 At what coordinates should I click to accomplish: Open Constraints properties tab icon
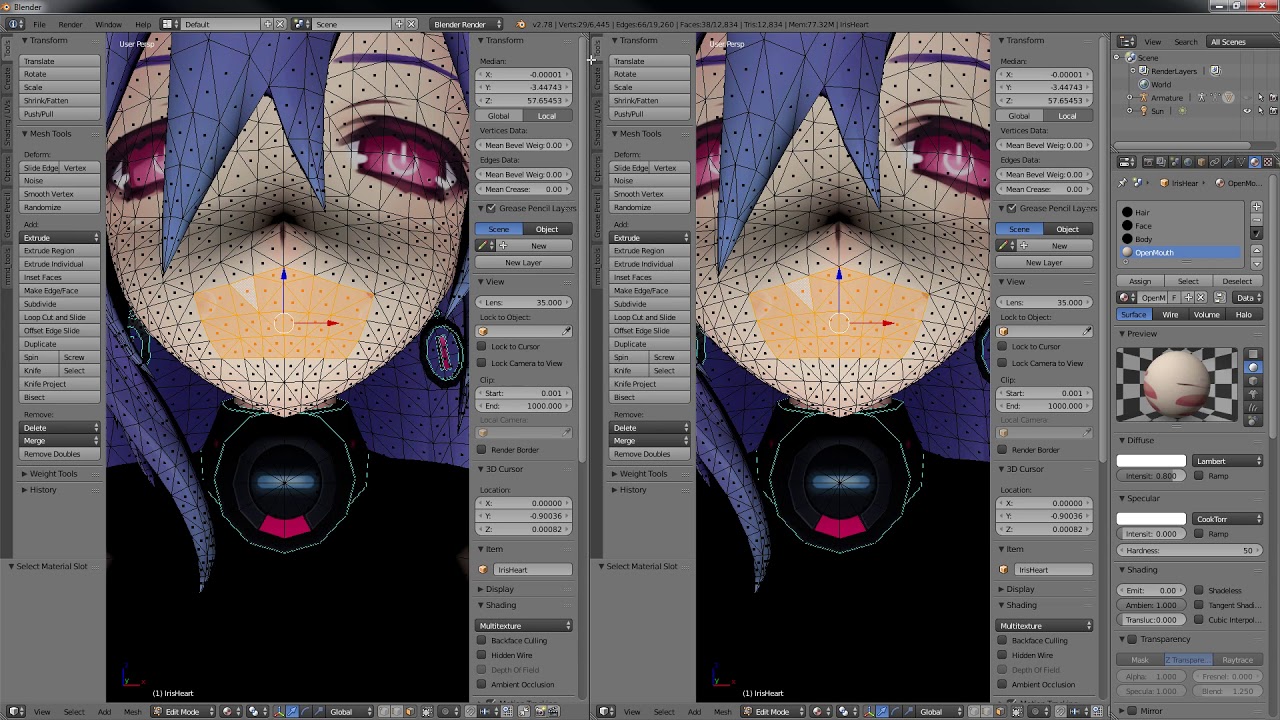tap(1214, 162)
